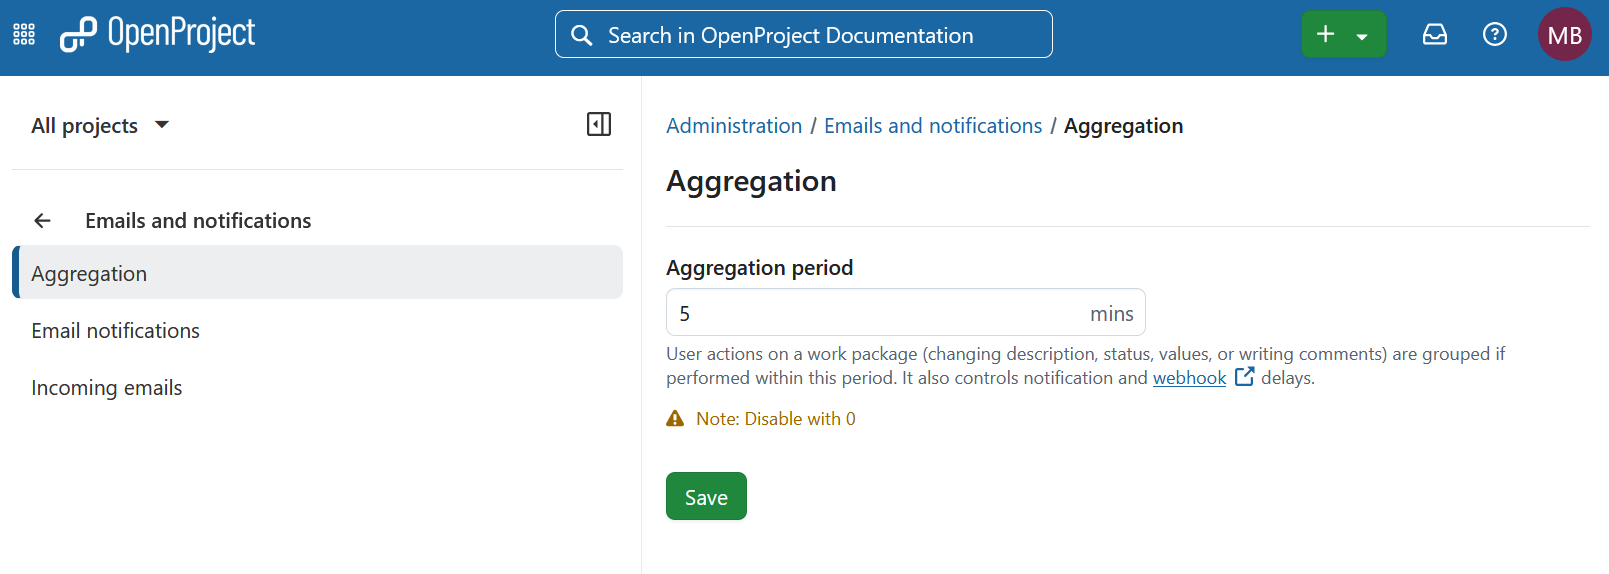Open the MB user avatar menu
The image size is (1609, 574).
(x=1564, y=35)
